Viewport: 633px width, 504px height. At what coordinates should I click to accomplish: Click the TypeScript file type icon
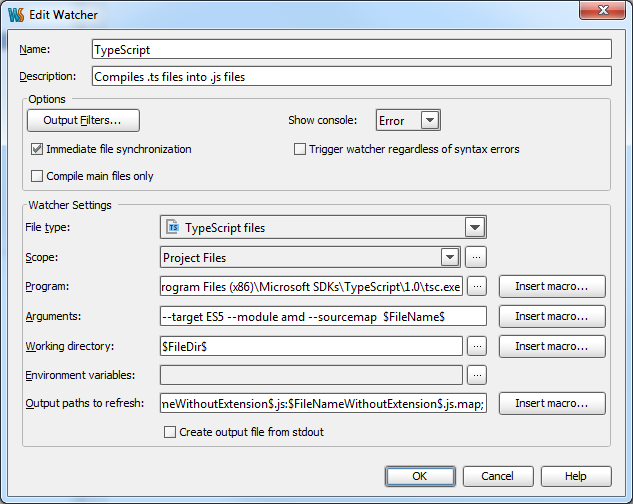click(173, 227)
